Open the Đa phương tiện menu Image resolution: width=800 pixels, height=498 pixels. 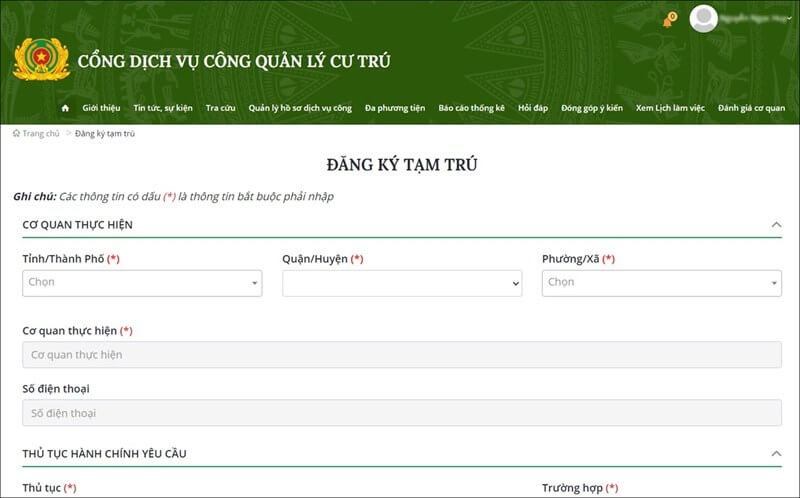coord(395,108)
